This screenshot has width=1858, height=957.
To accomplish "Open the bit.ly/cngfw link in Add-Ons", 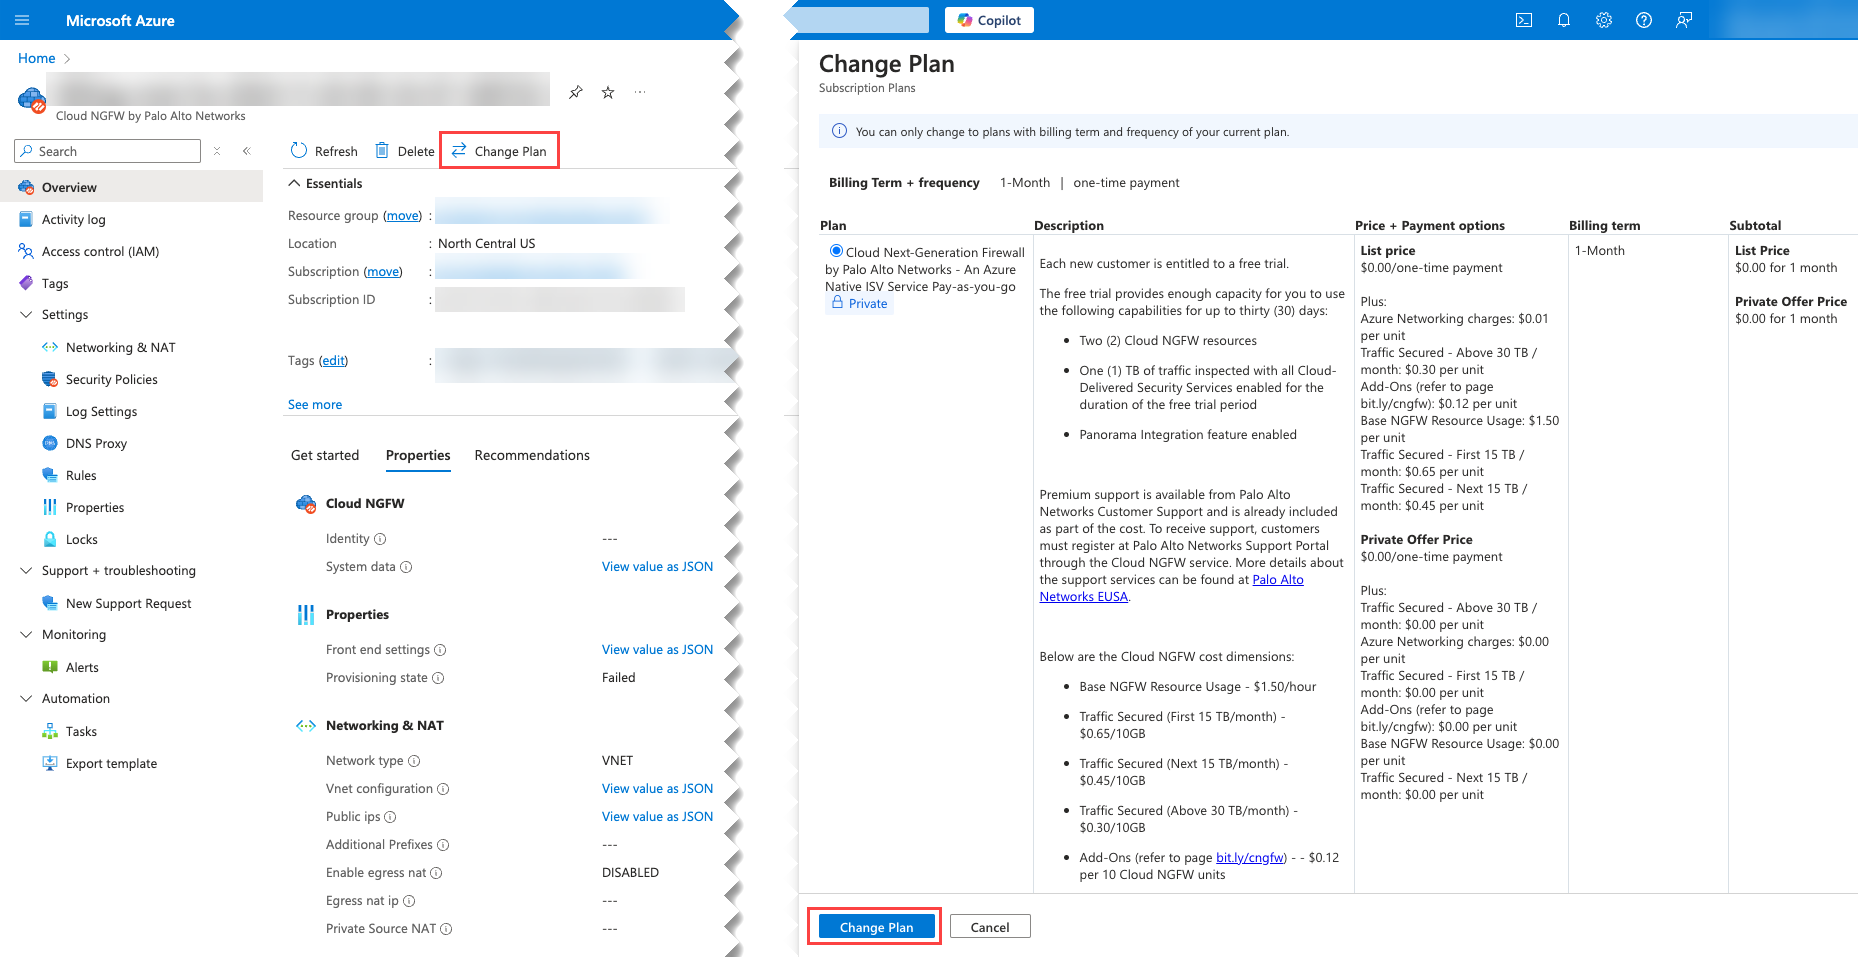I will tap(1250, 858).
